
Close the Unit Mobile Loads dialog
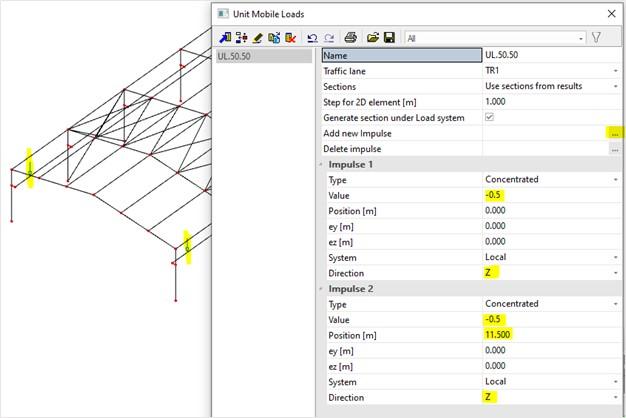coord(611,14)
